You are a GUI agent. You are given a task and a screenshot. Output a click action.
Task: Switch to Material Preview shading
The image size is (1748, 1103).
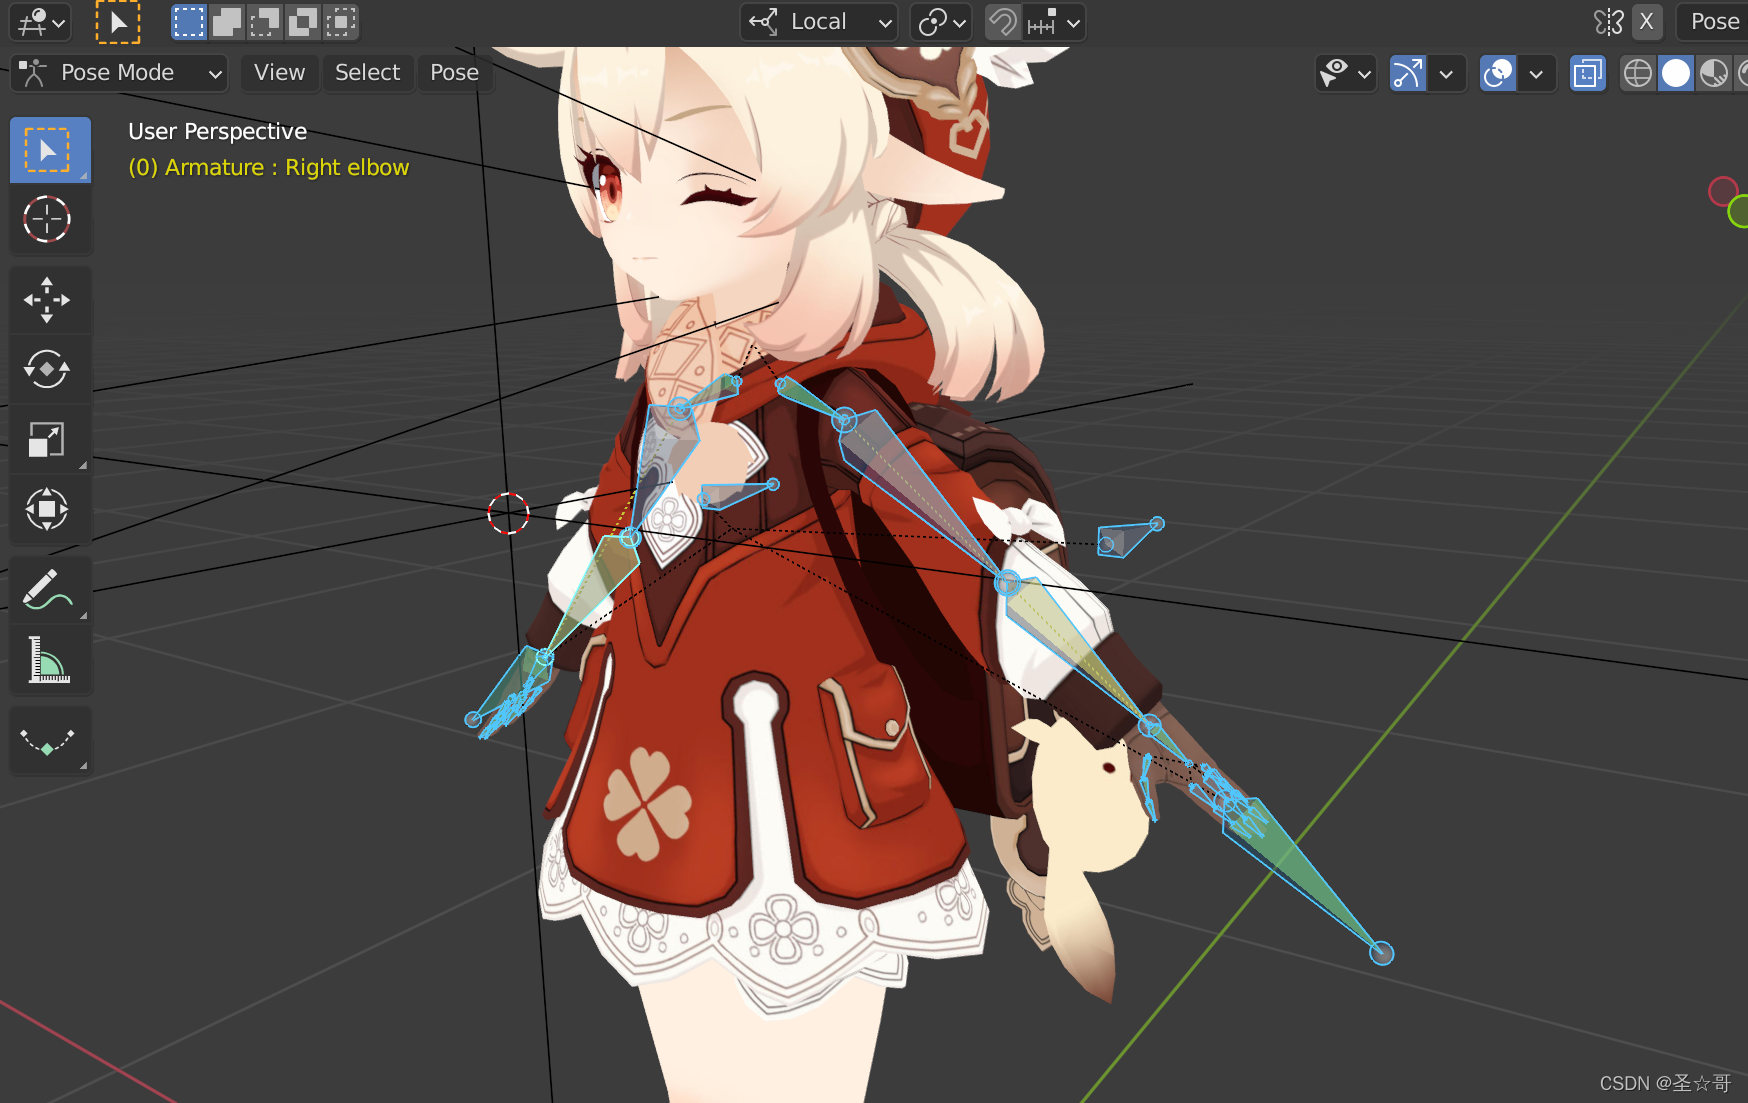click(x=1714, y=73)
